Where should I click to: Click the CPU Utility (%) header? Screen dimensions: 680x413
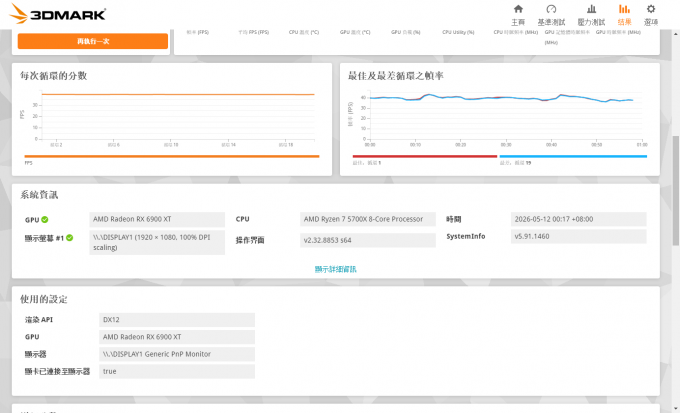[458, 33]
